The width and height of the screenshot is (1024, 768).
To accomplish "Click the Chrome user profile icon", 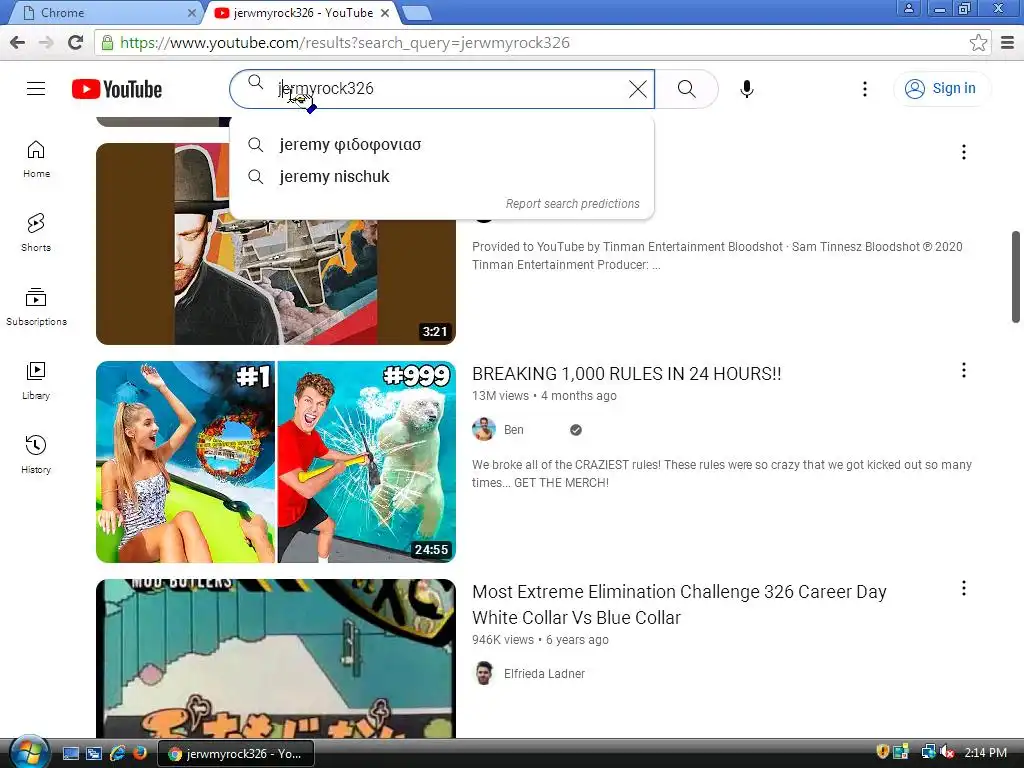I will [908, 8].
